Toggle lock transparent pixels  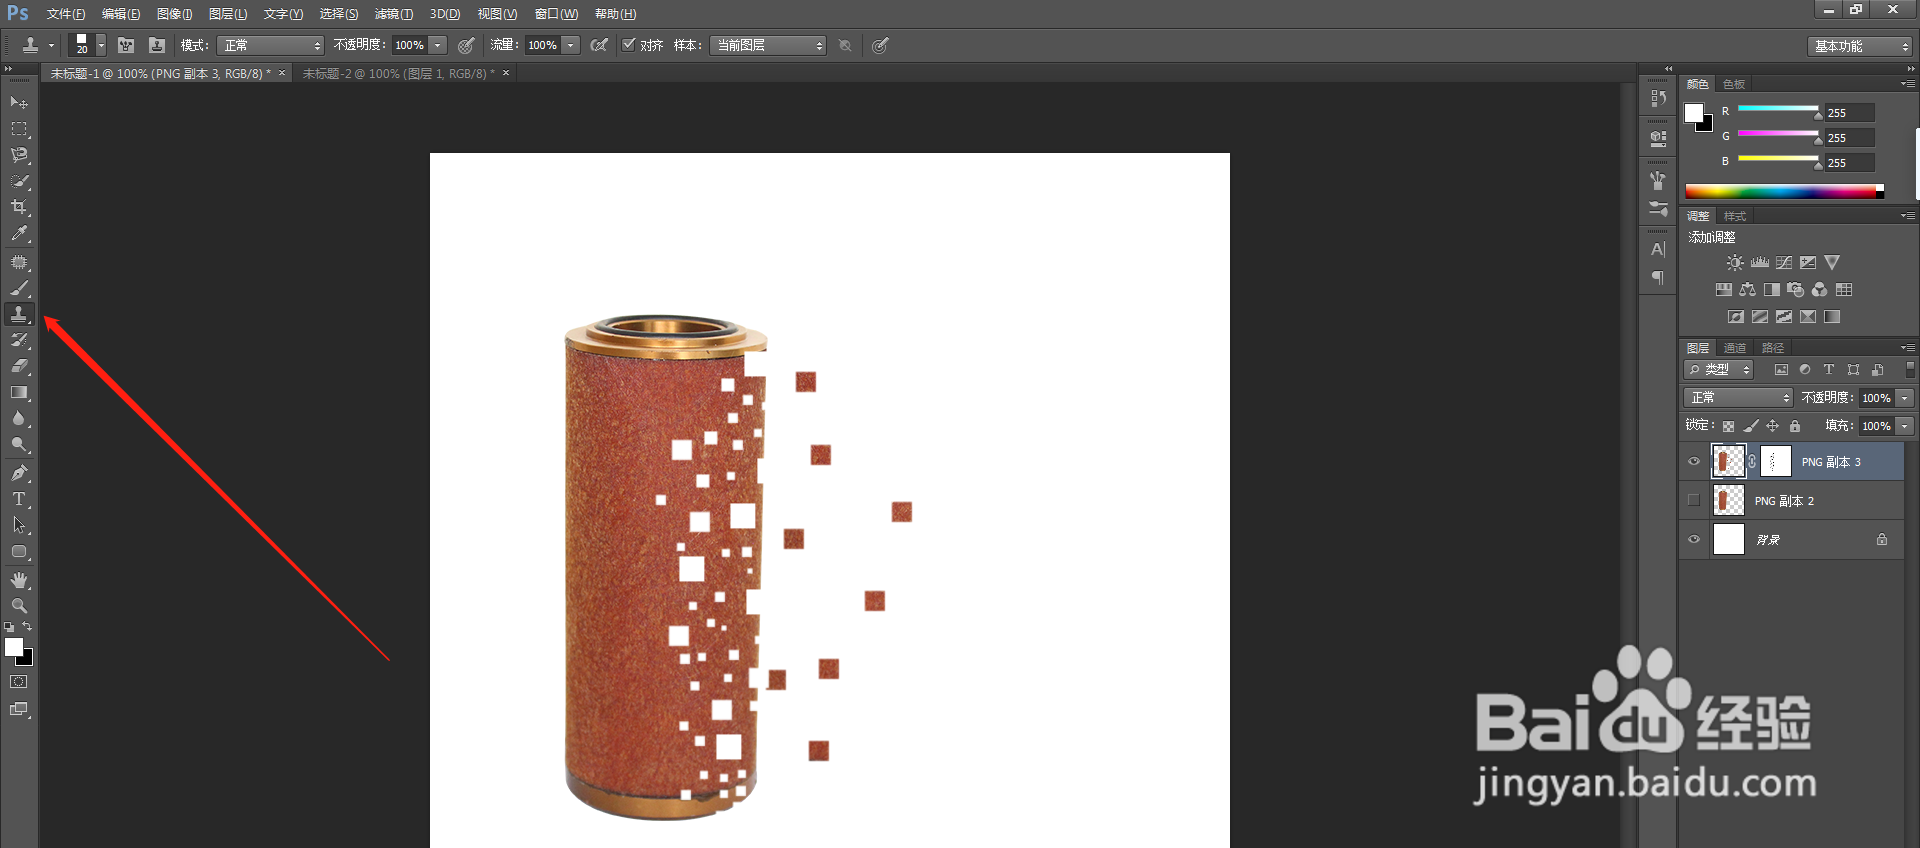[1729, 426]
